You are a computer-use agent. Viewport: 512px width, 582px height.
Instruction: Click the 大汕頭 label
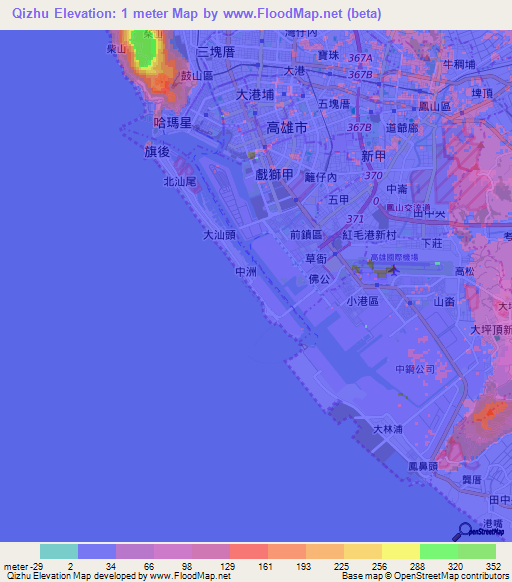(219, 235)
